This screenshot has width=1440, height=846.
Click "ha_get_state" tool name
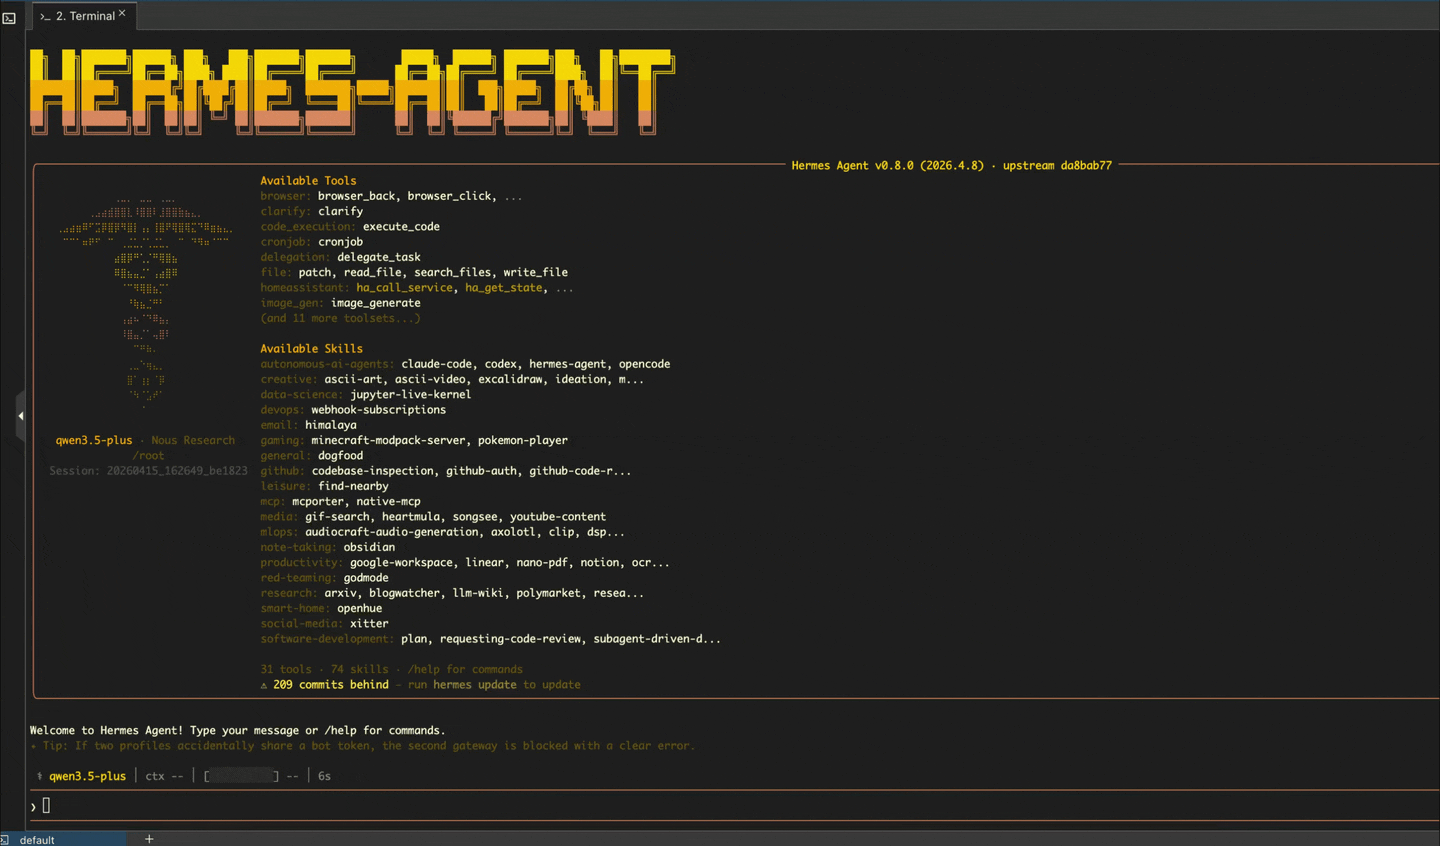(x=504, y=288)
